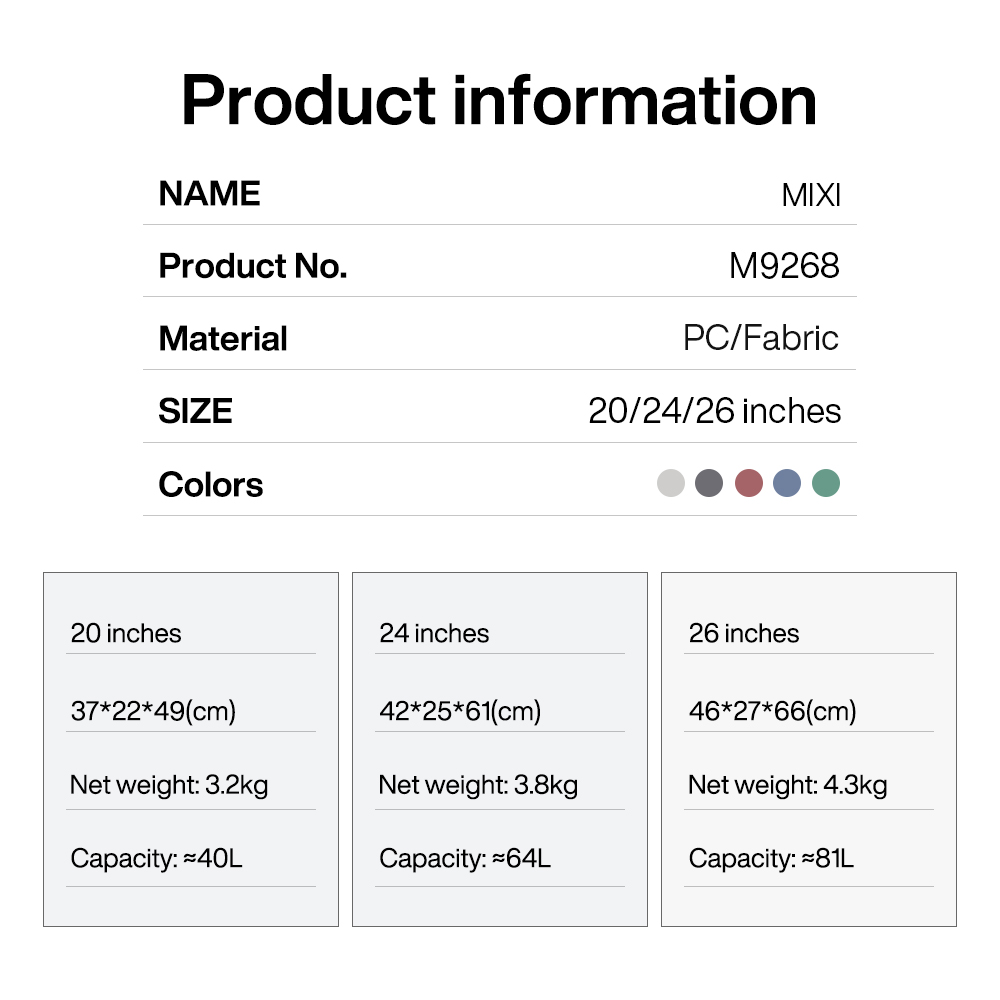Select the light gray color swatch
Screen dimensions: 1000x1000
[671, 483]
